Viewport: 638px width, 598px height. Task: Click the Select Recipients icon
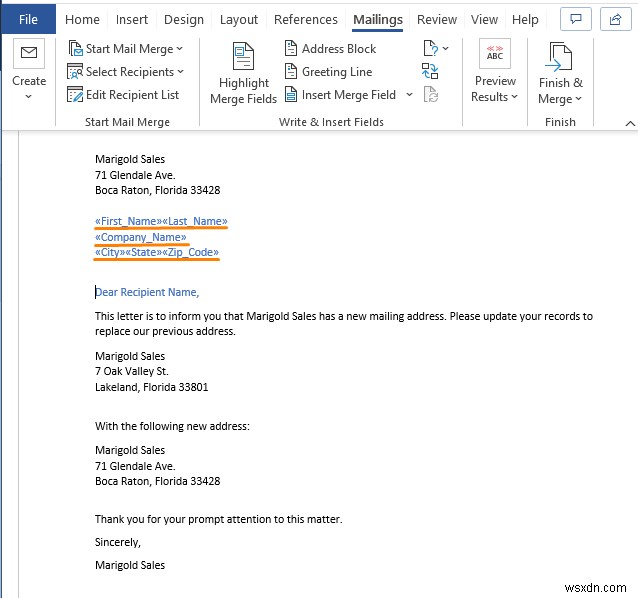coord(75,72)
